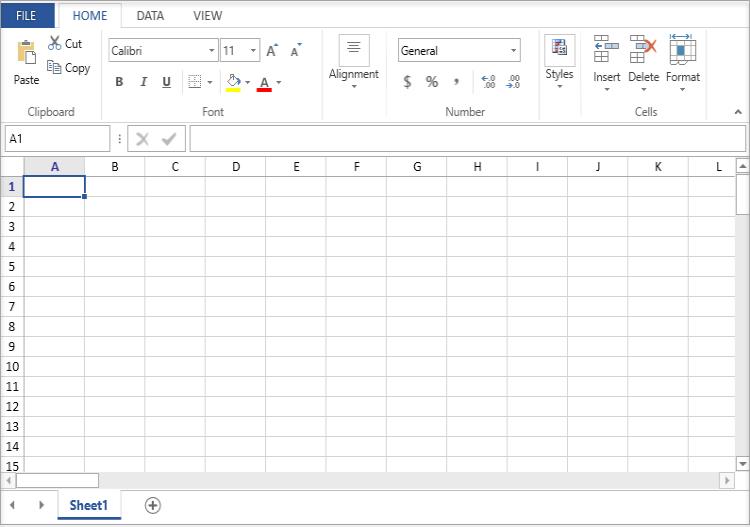Click the vertical scrollbar down arrow
The image size is (750, 527).
point(742,463)
